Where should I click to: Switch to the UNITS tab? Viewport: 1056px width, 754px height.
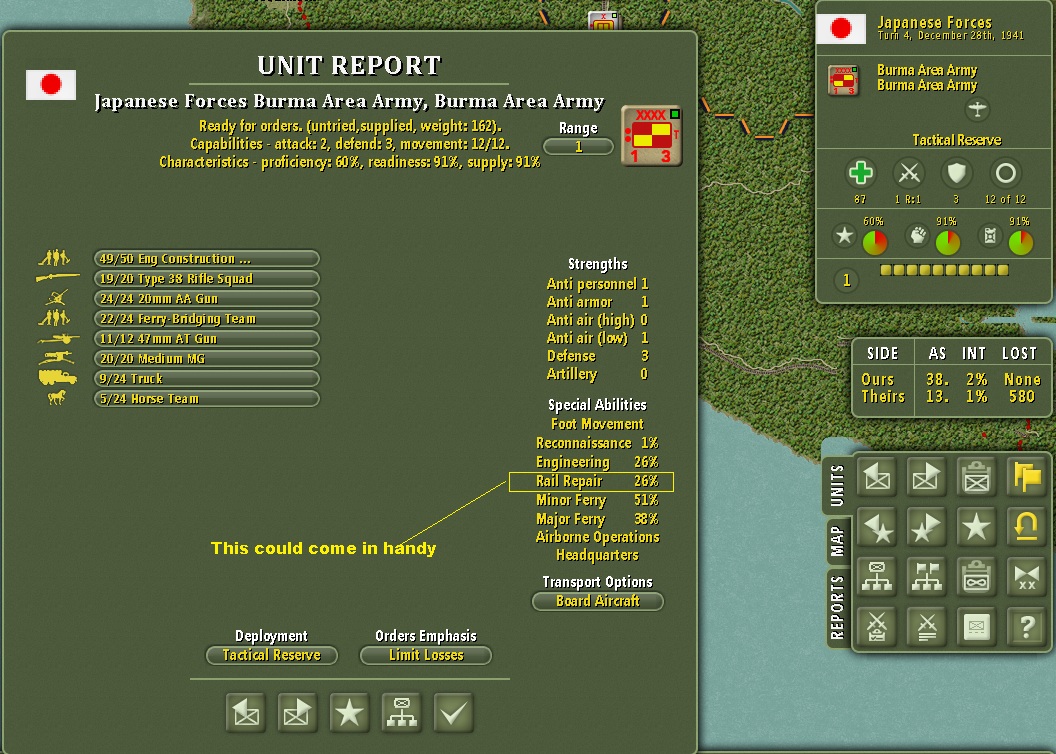point(837,485)
